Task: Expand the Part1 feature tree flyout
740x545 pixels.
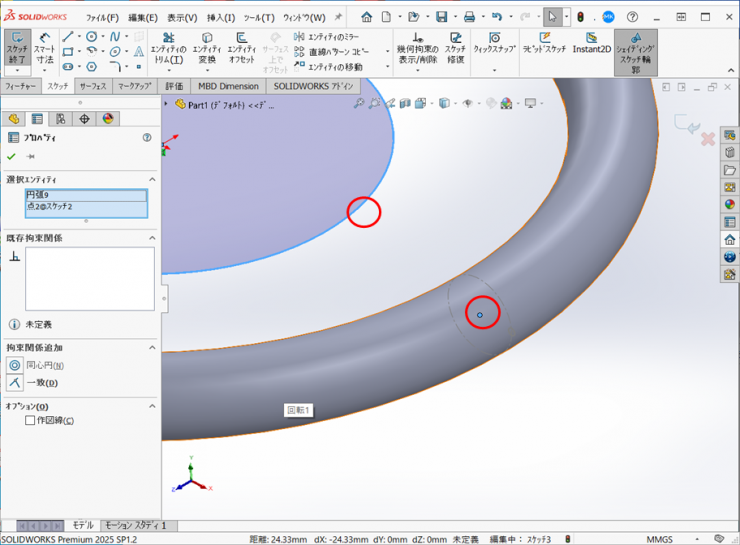Action: click(167, 103)
